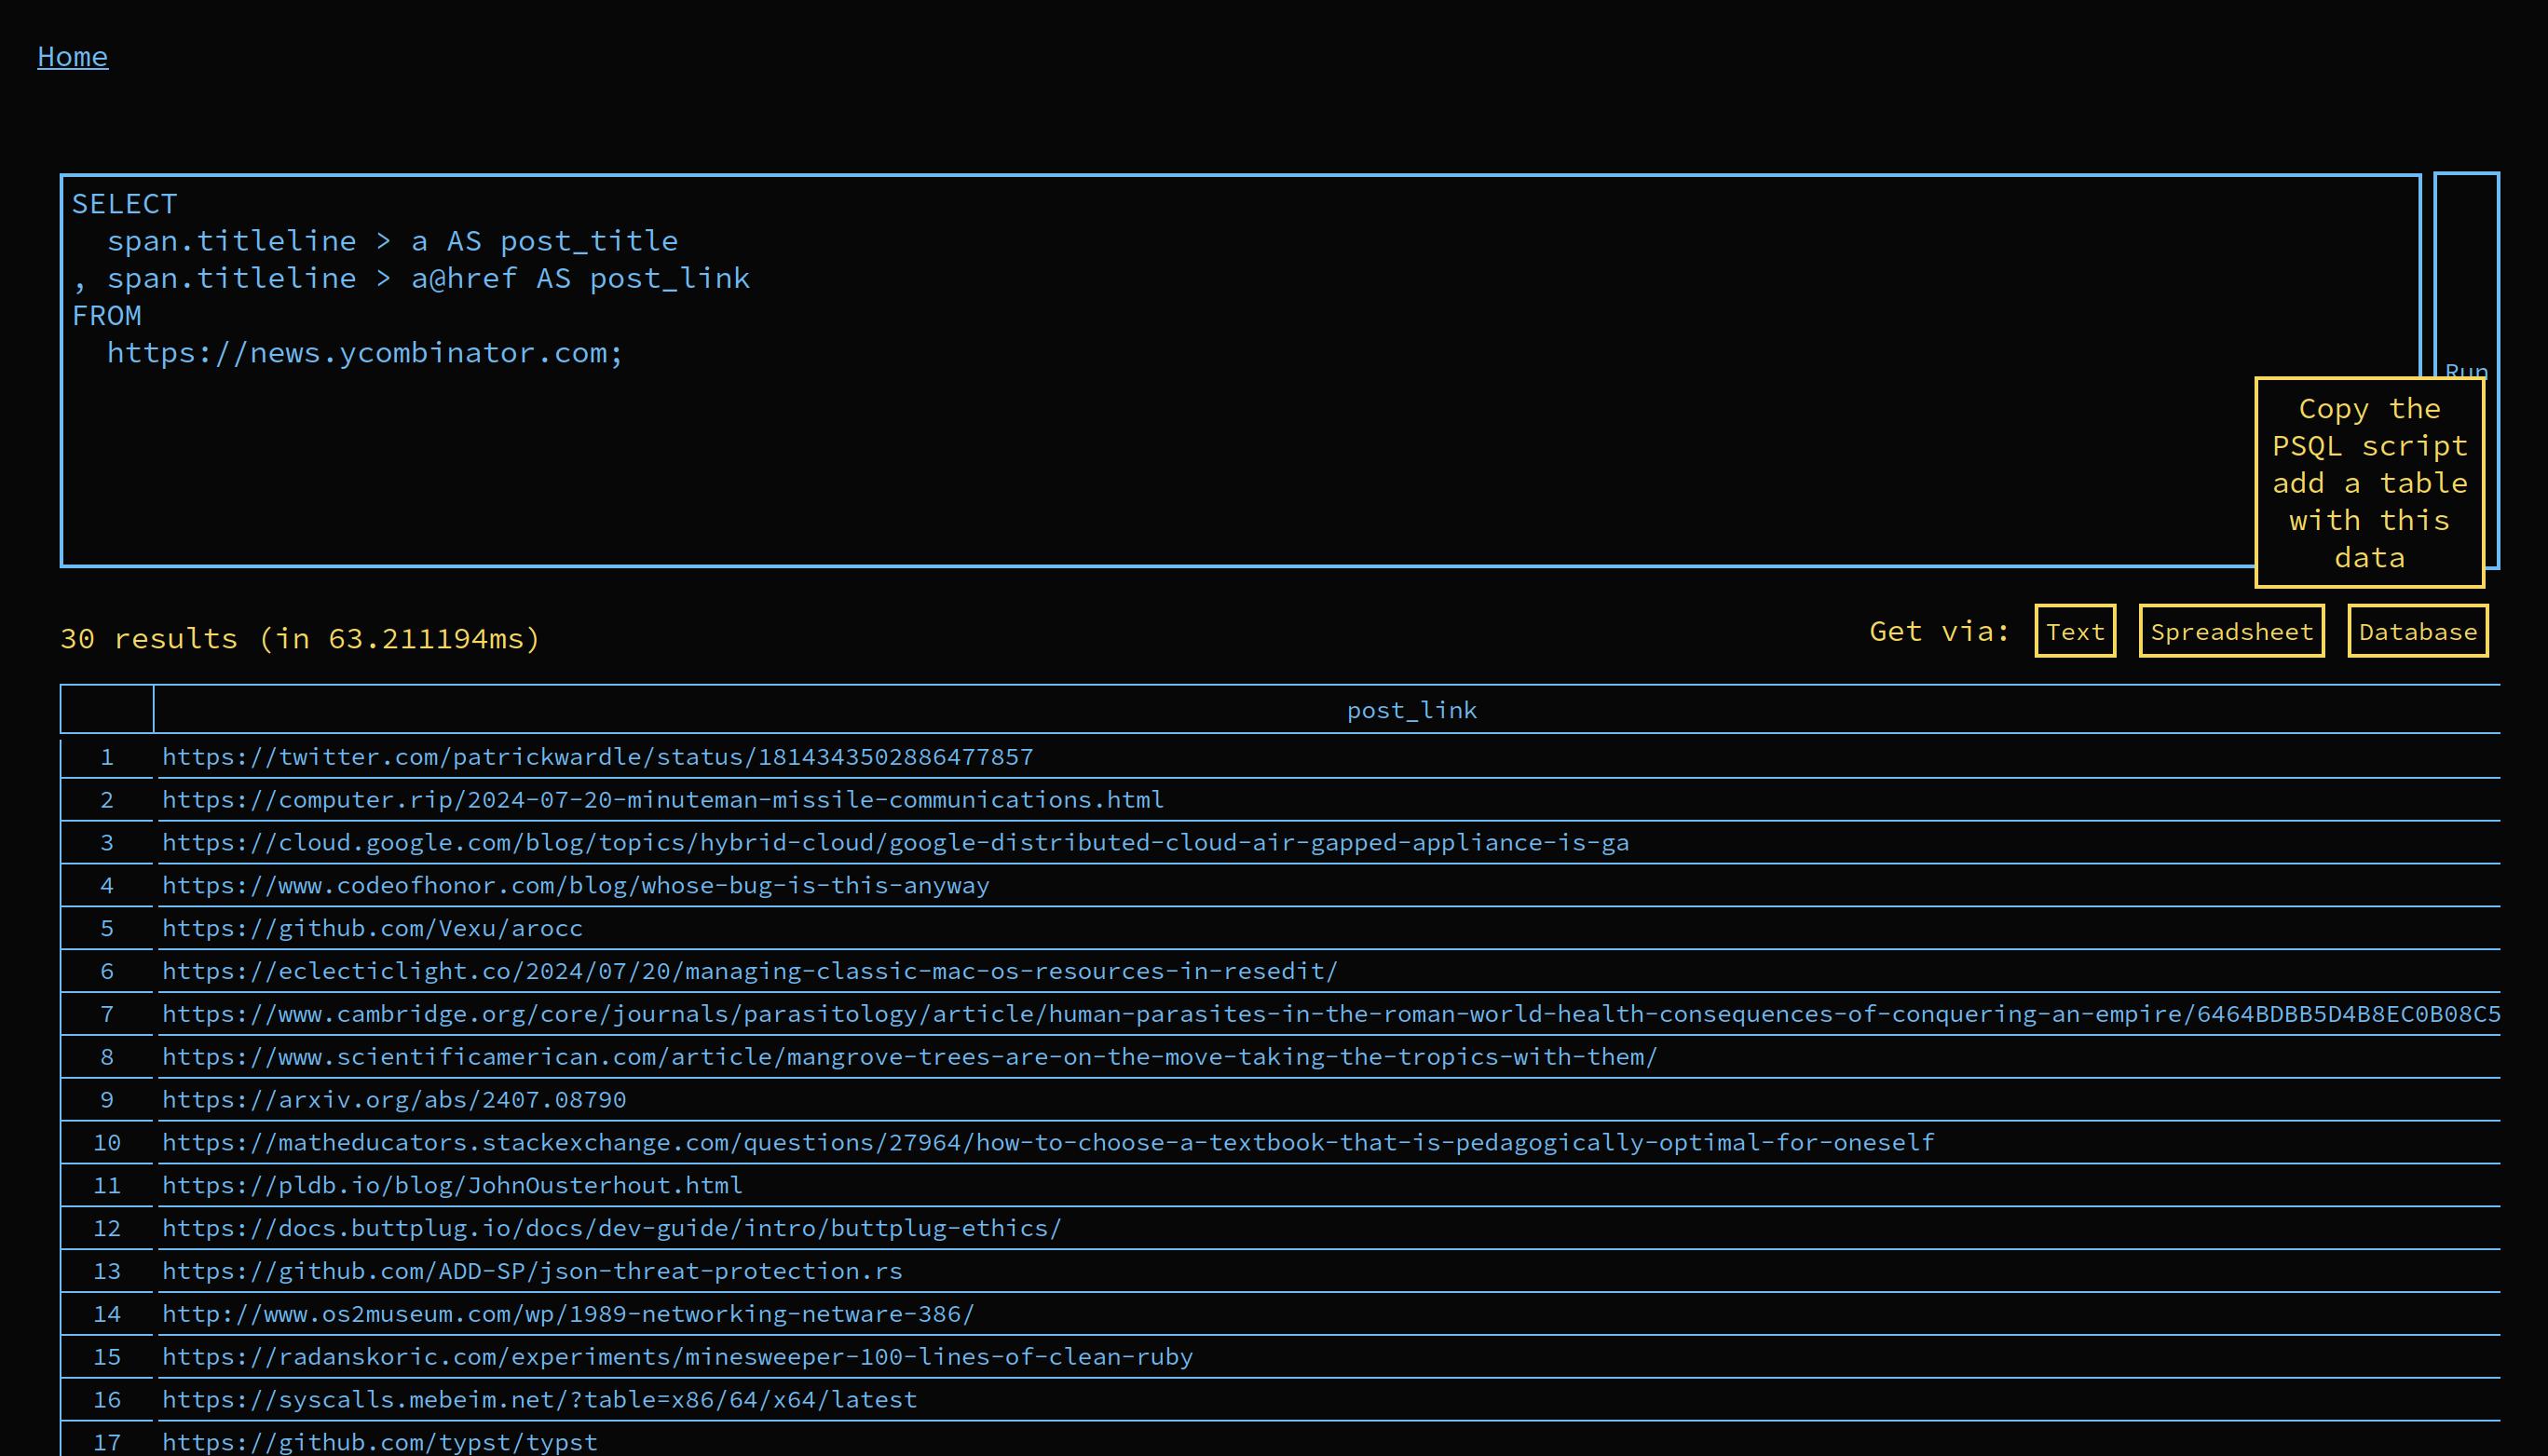The height and width of the screenshot is (1456, 2548).
Task: Open the arxiv.org/abs/2407.08790 link
Action: 394,1100
